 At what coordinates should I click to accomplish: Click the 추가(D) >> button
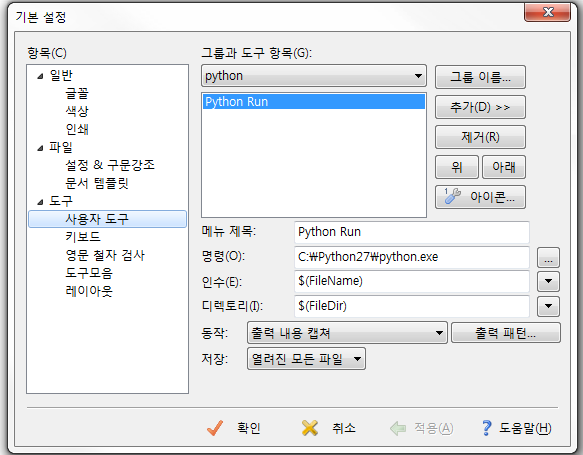(x=480, y=107)
